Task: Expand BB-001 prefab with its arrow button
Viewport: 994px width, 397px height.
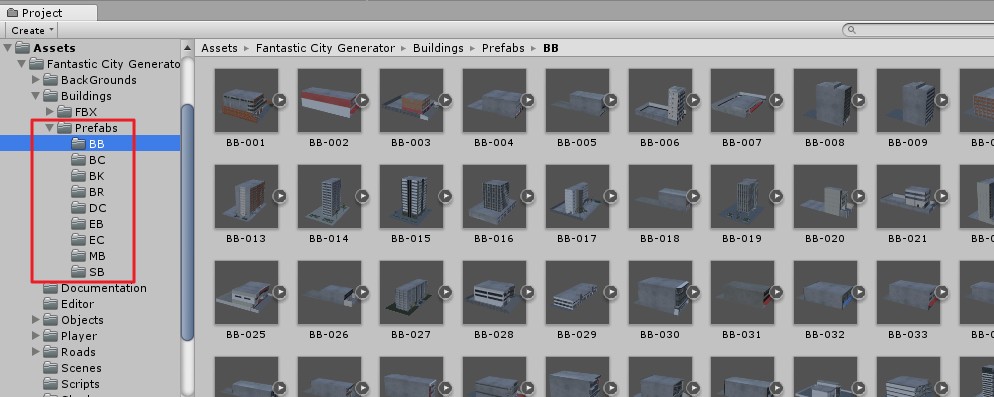Action: click(280, 100)
